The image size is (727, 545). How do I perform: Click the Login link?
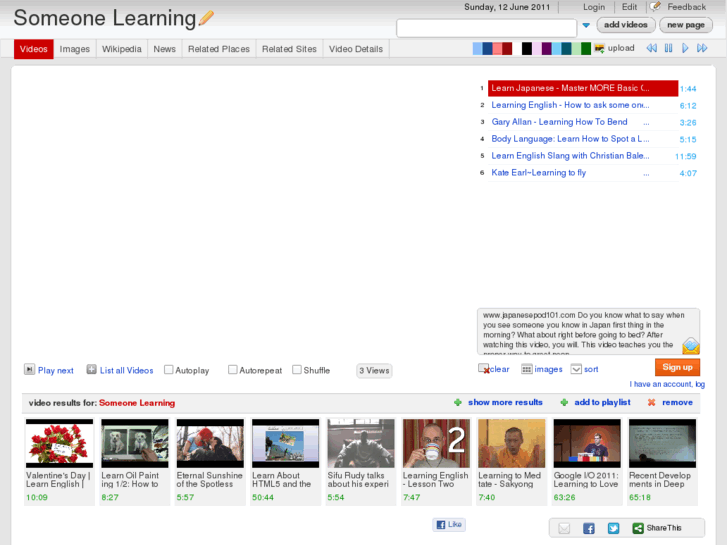tap(594, 7)
